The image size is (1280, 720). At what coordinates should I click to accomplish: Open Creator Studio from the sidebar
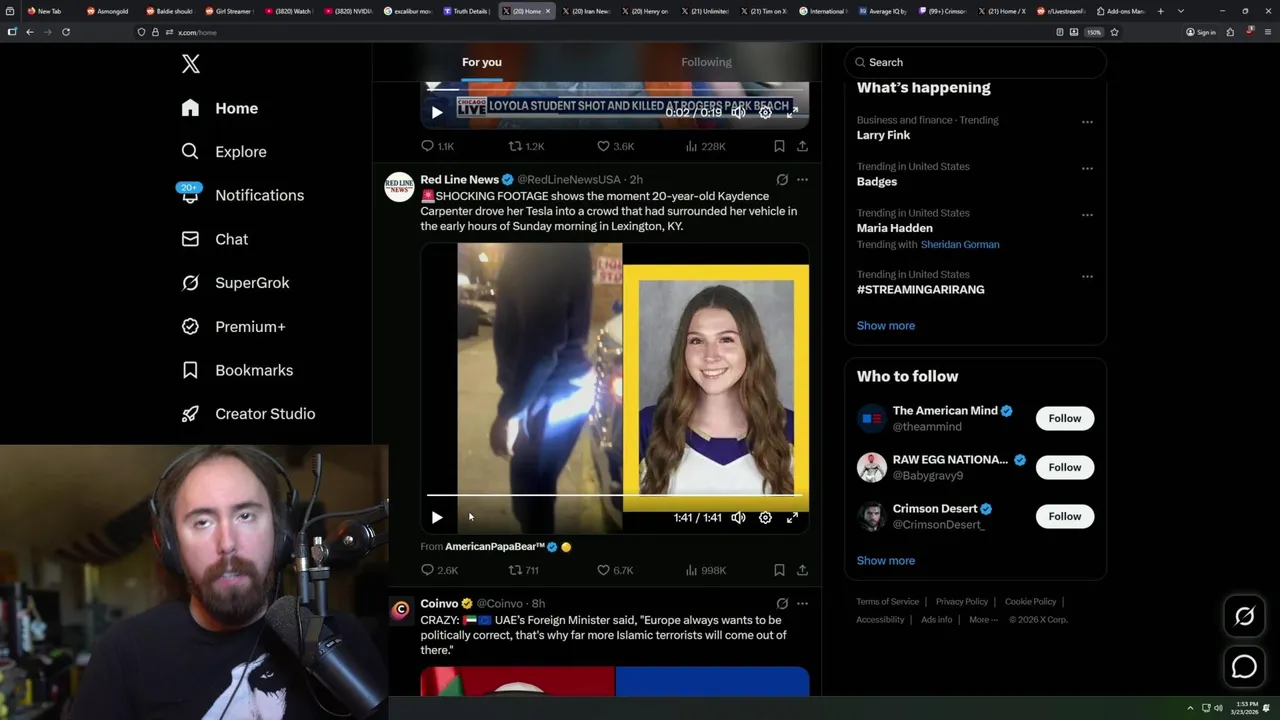coord(248,414)
